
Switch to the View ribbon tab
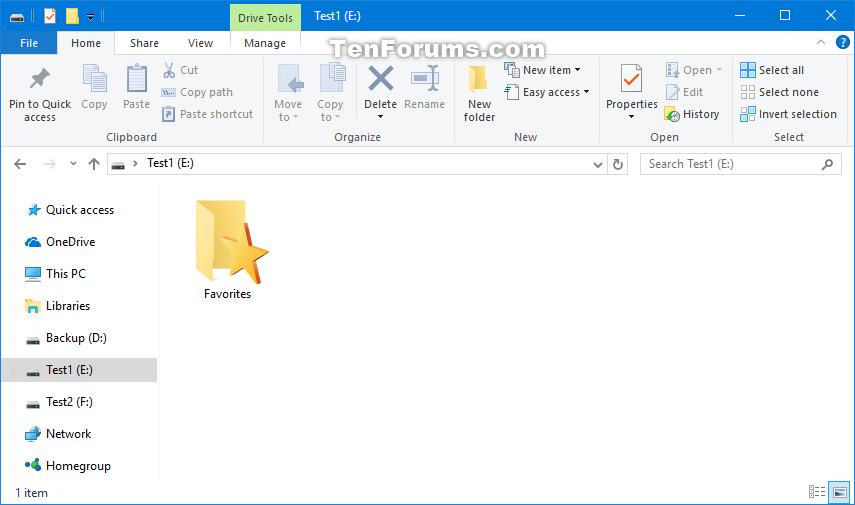pyautogui.click(x=200, y=43)
